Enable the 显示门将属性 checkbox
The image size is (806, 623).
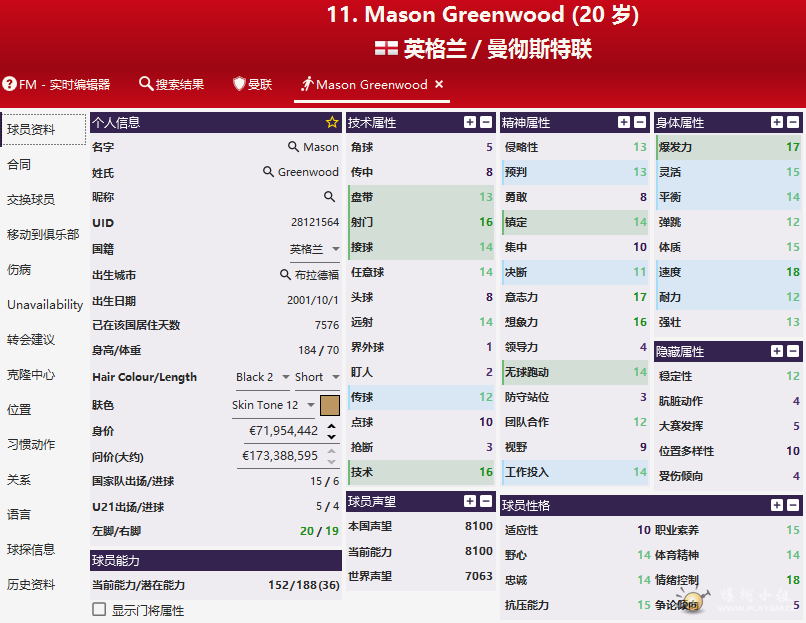[x=99, y=609]
